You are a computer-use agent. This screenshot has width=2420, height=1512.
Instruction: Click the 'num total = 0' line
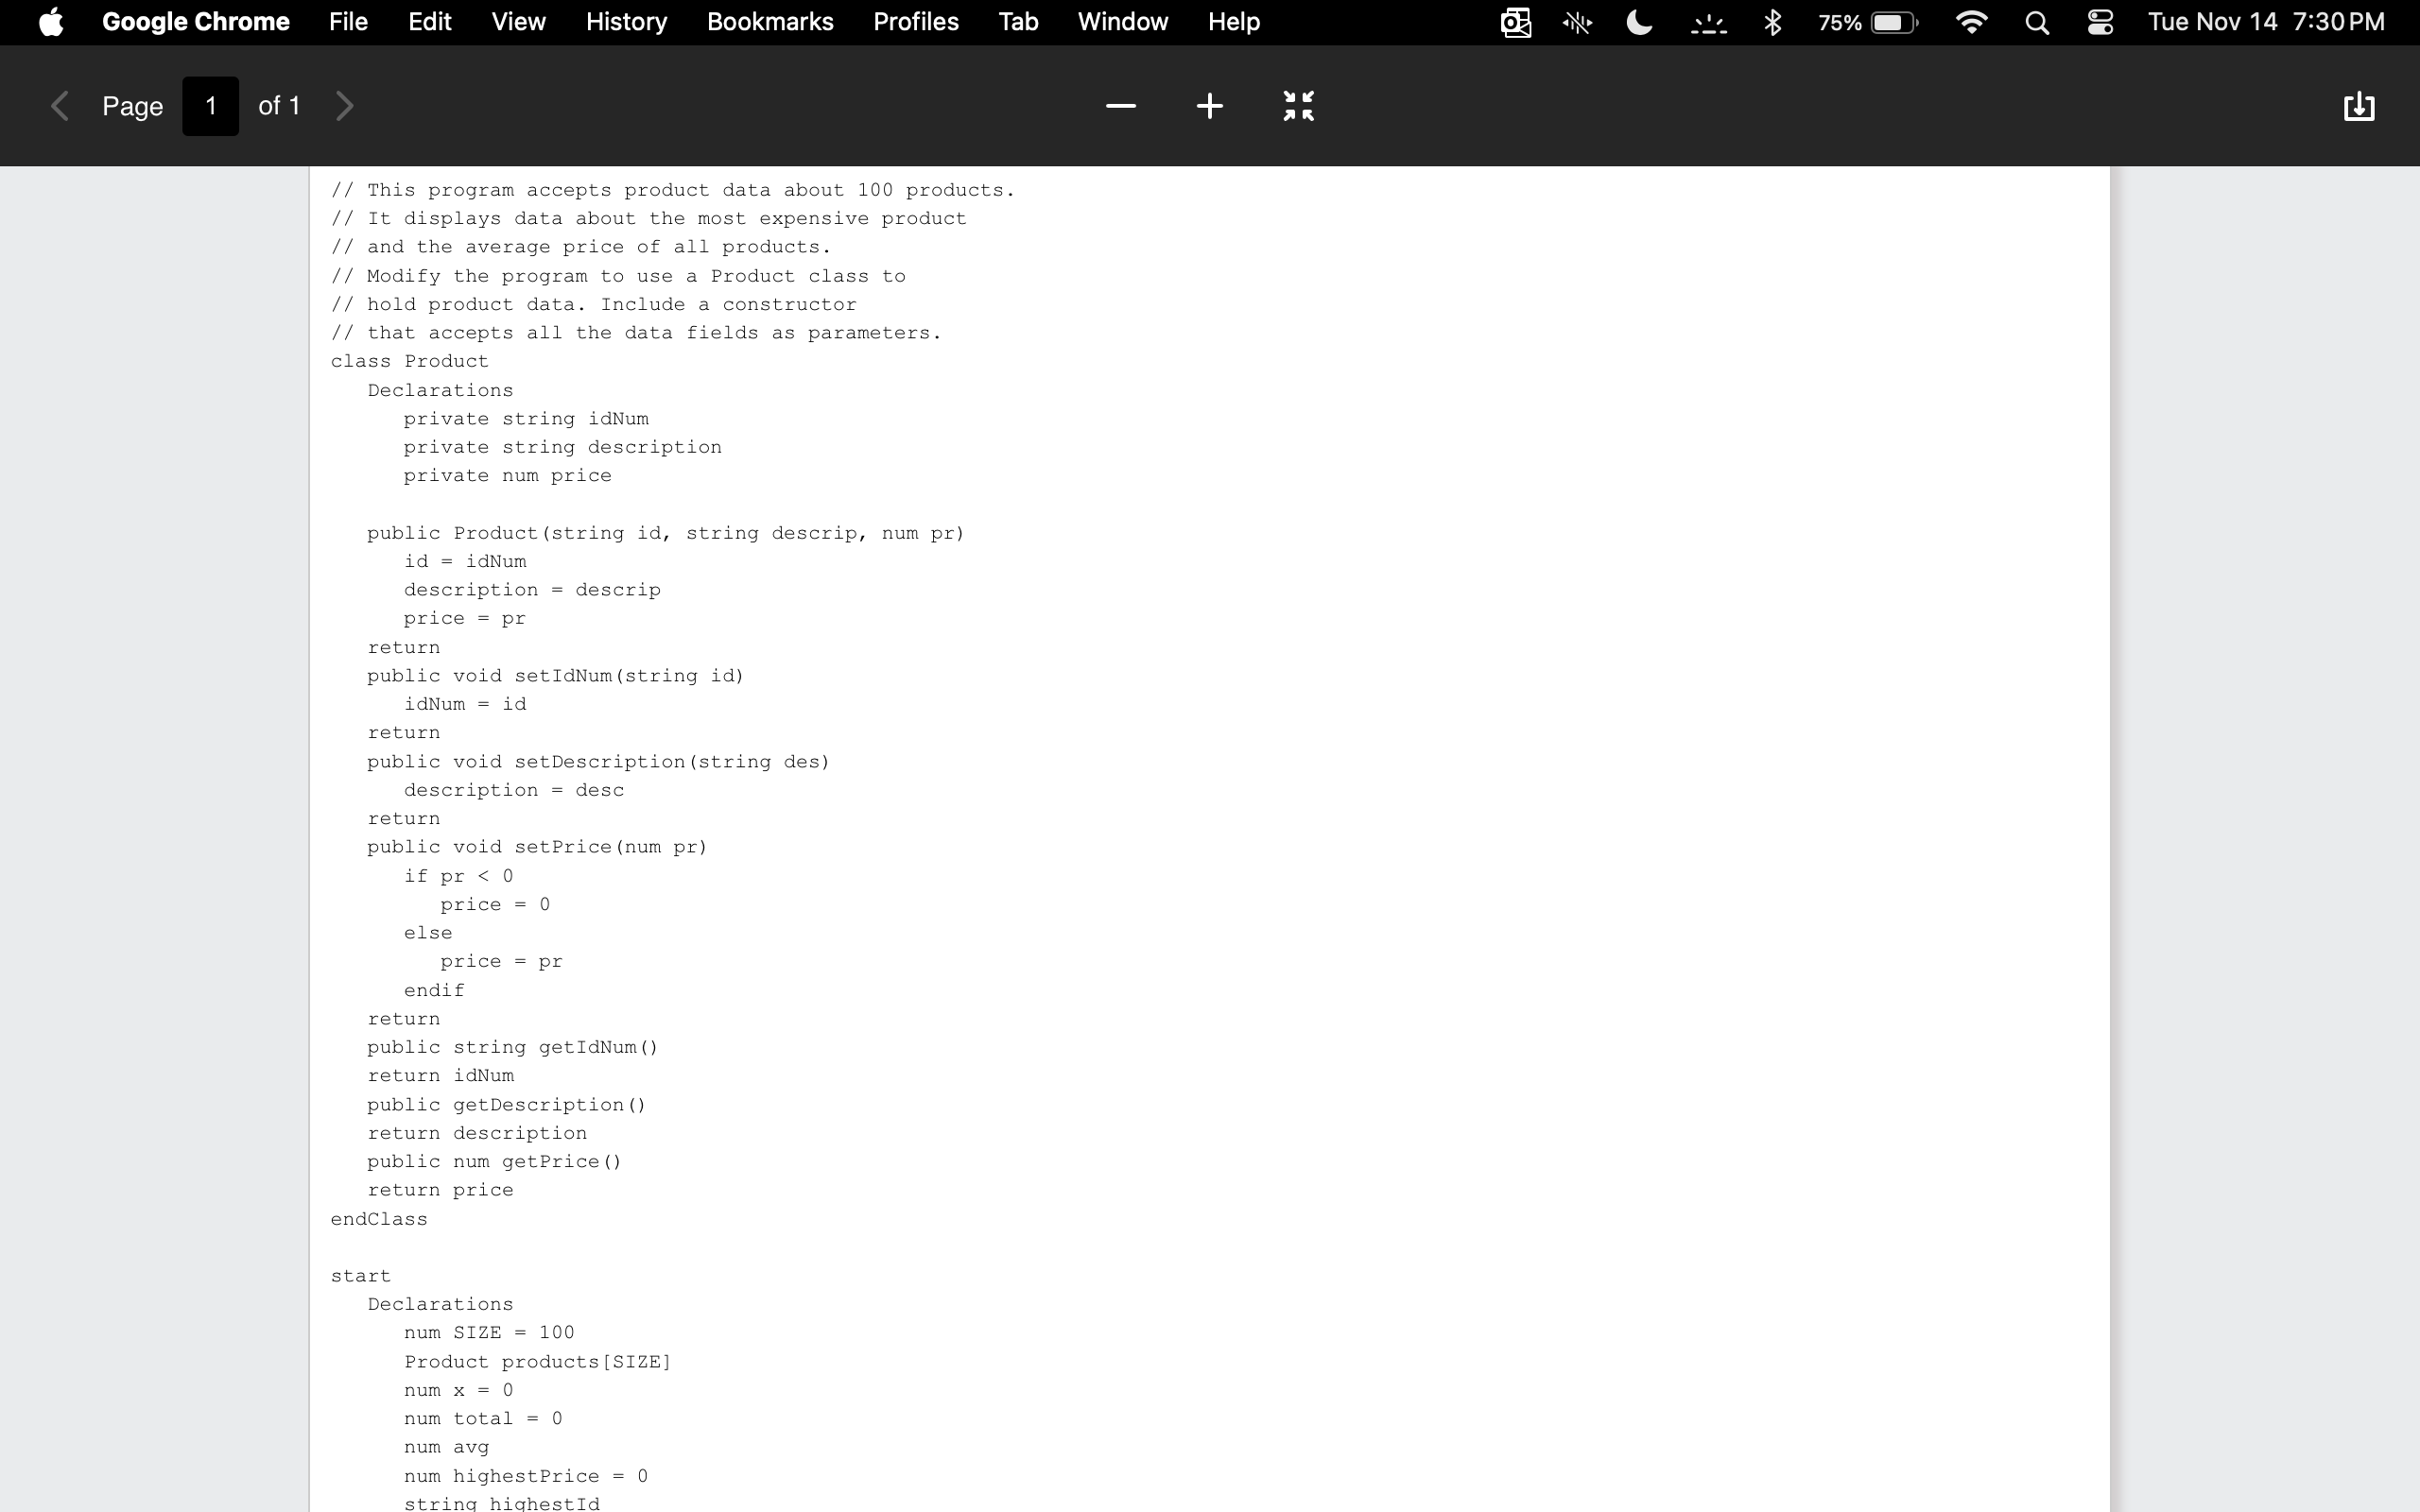483,1419
